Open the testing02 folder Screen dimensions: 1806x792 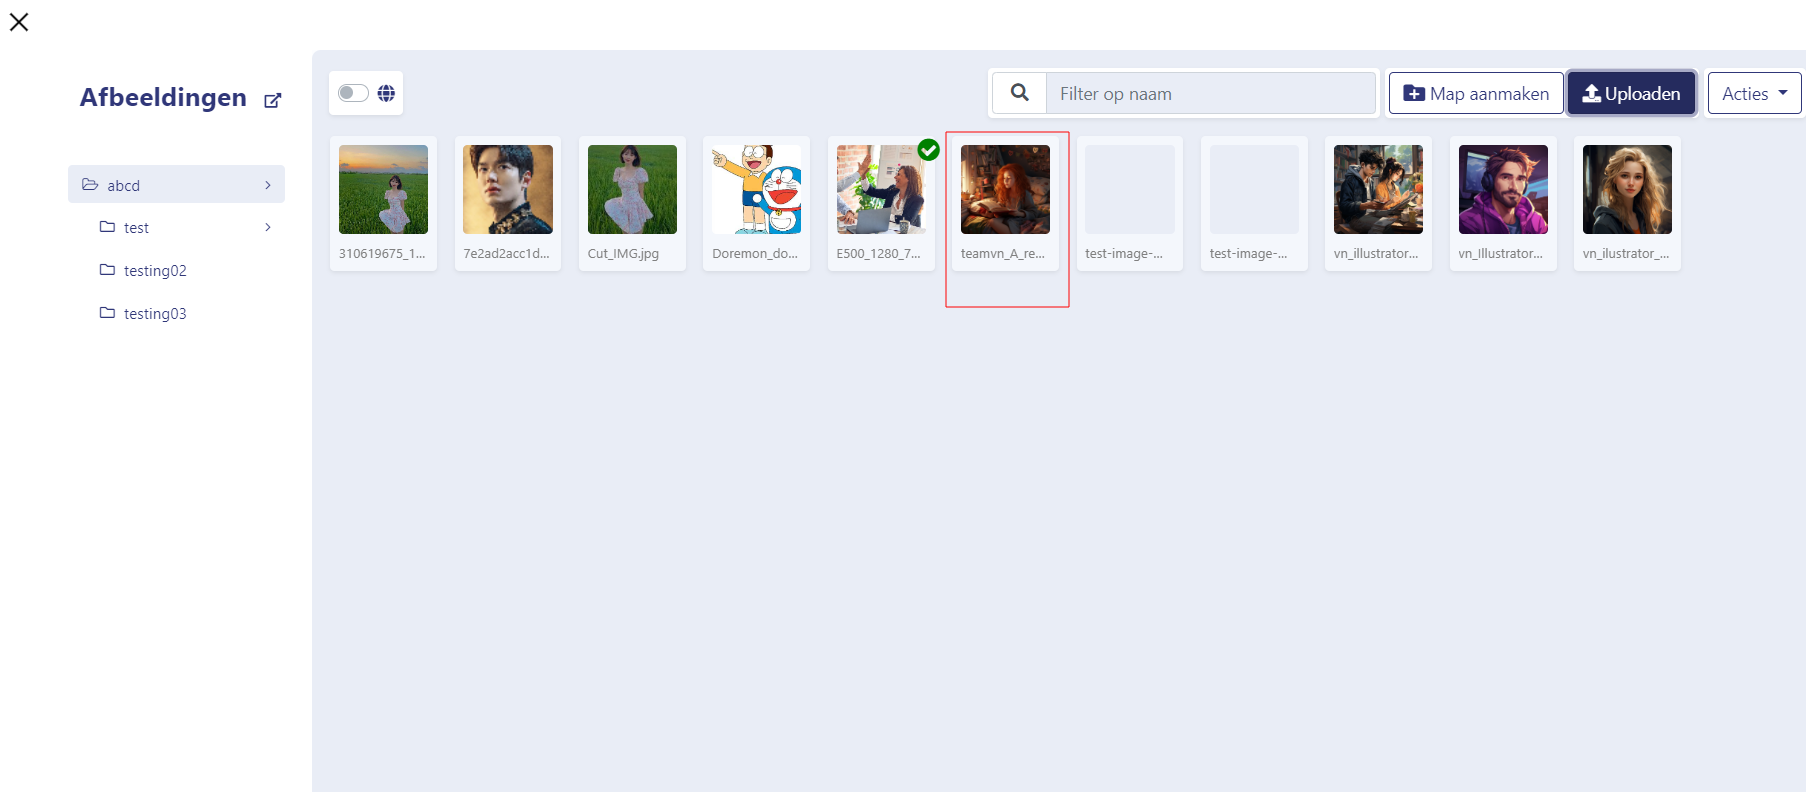[155, 271]
